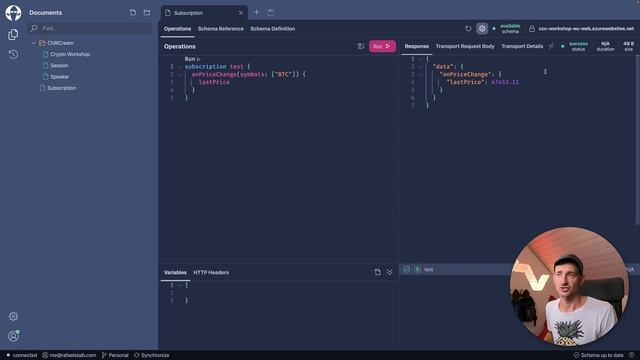The width and height of the screenshot is (640, 360).
Task: Switch to the Schema Definition tab
Action: (x=273, y=29)
